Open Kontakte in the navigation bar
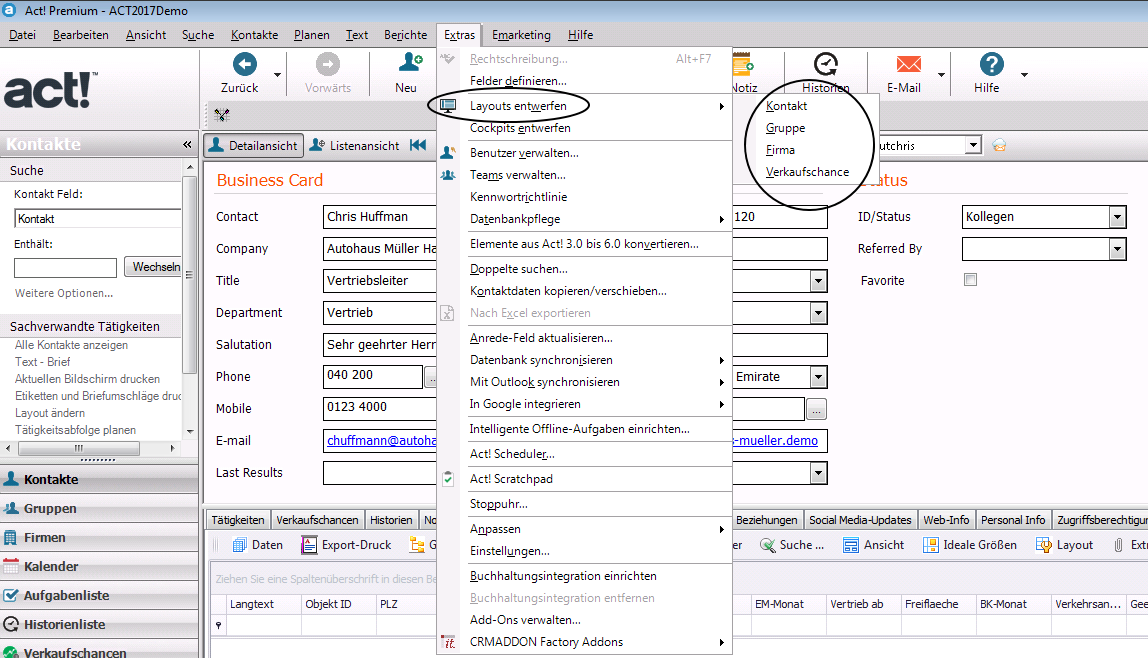The width and height of the screenshot is (1148, 658). [x=99, y=479]
